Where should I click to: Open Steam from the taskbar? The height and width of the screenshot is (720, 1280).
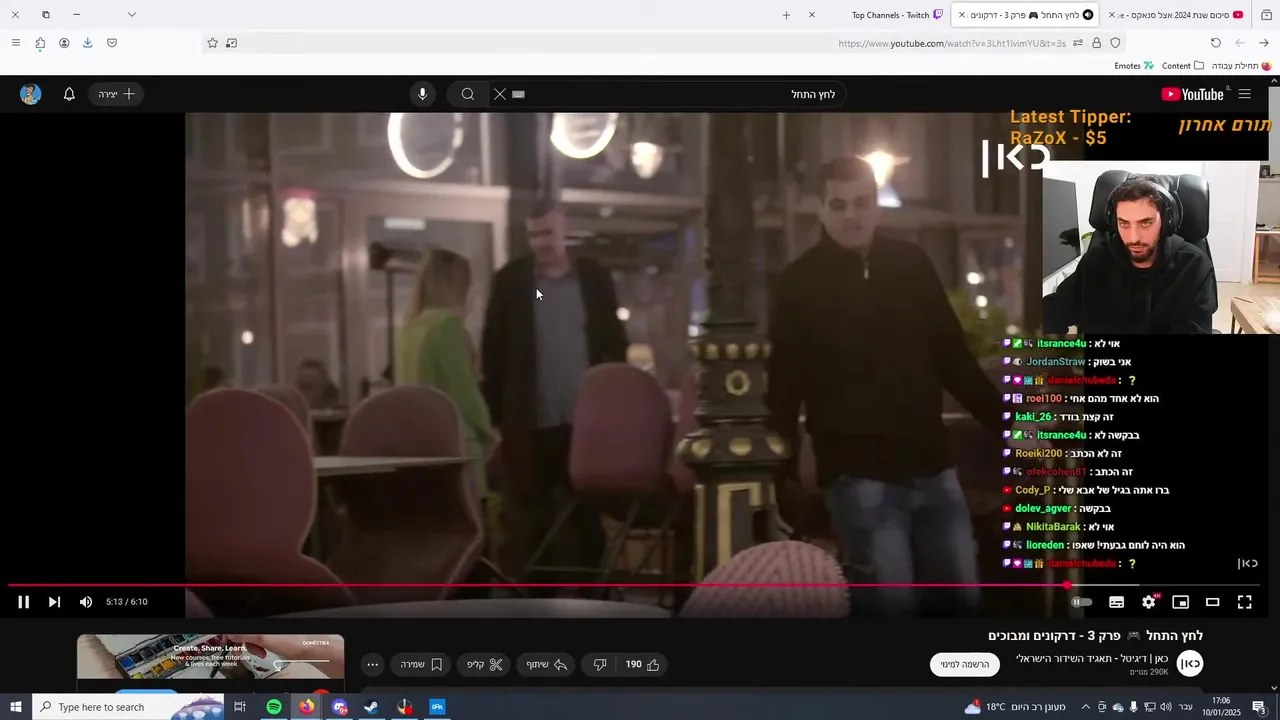[371, 707]
